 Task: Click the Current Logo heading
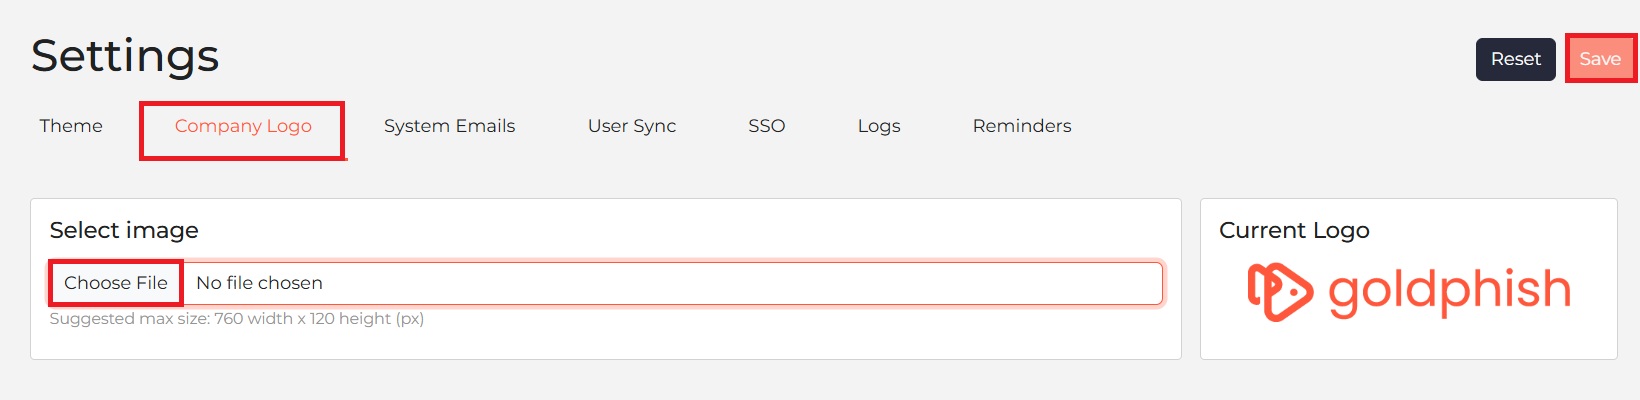pos(1294,231)
